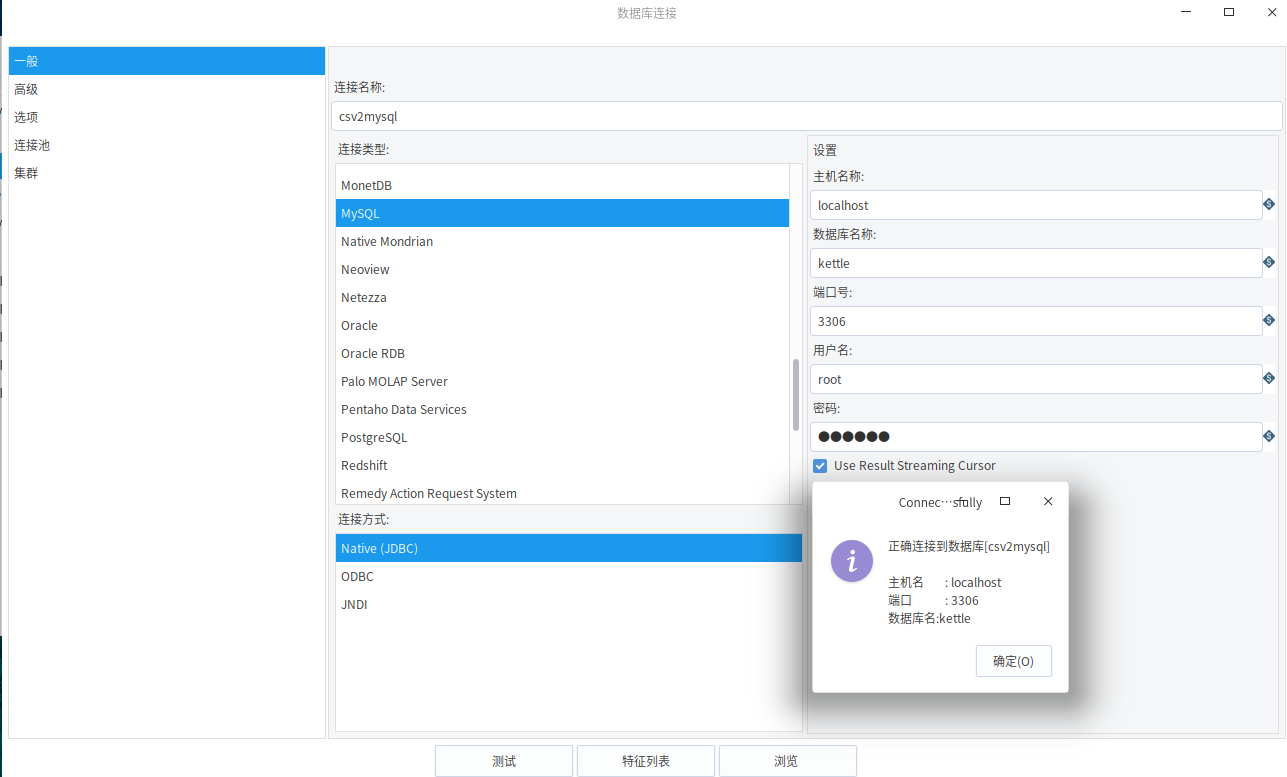1287x777 pixels.
Task: Open the 集群 configuration page
Action: click(x=26, y=172)
